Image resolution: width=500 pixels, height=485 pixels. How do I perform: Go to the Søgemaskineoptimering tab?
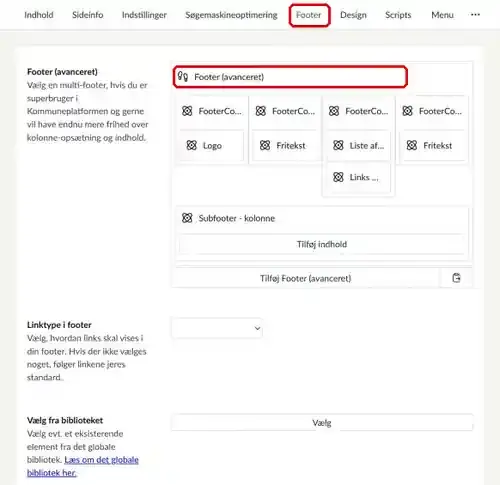click(231, 15)
